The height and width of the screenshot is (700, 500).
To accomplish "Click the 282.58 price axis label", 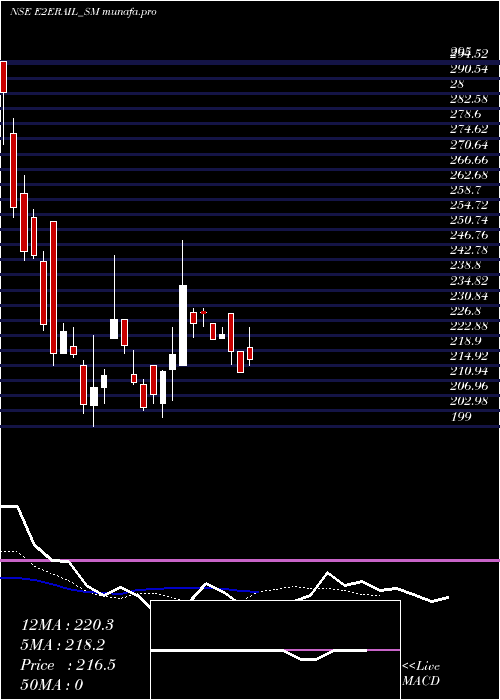I will [469, 99].
